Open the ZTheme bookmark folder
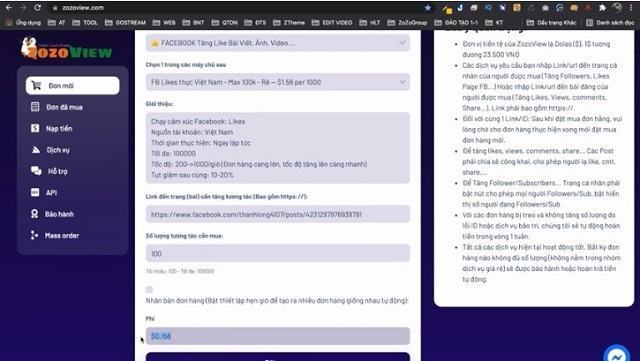Image resolution: width=640 pixels, height=361 pixels. (x=289, y=22)
